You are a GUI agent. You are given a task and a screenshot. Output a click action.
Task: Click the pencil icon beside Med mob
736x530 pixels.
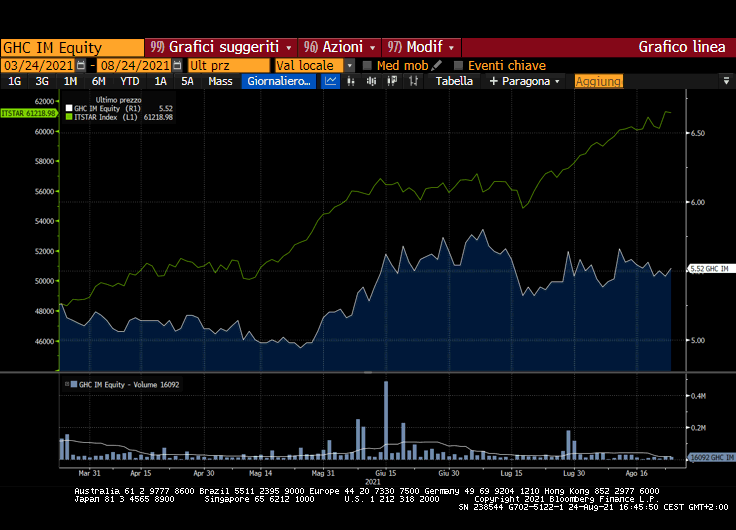click(x=437, y=65)
